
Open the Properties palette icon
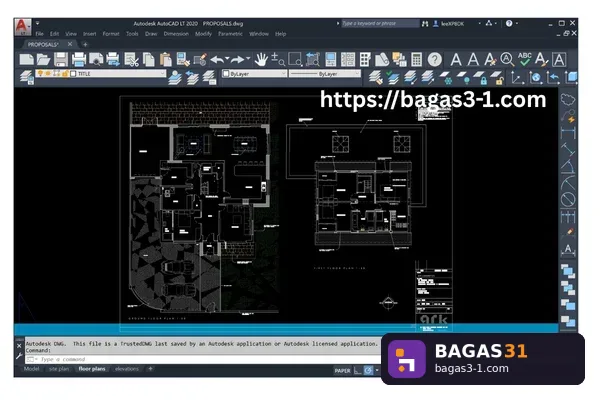[330, 59]
